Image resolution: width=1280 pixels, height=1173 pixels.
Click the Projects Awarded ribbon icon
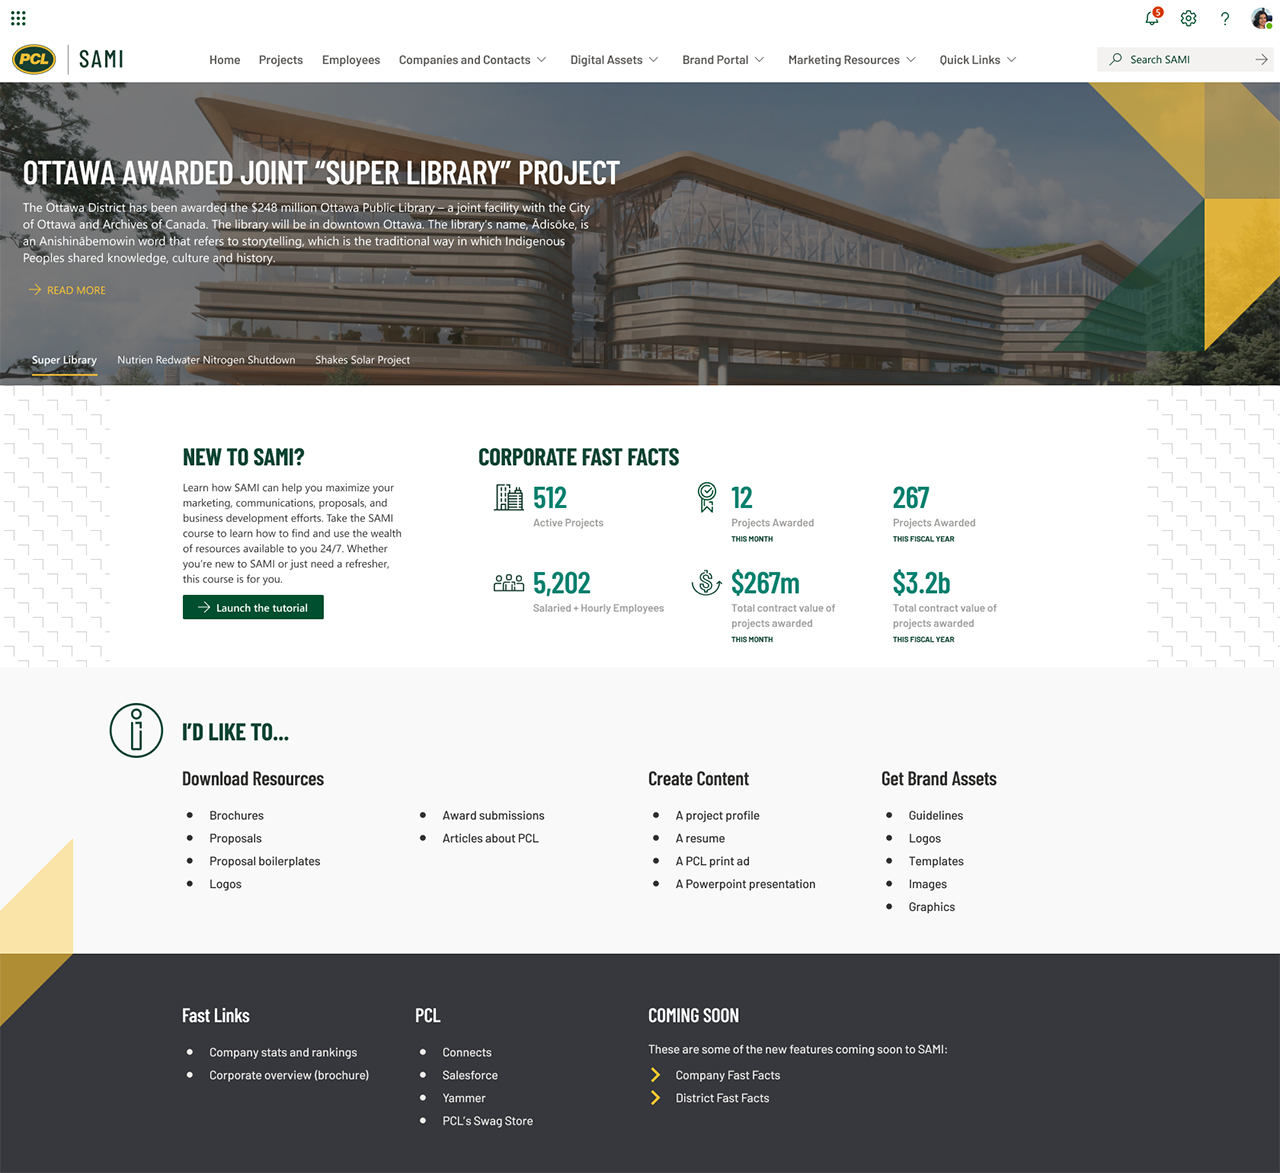pos(707,497)
